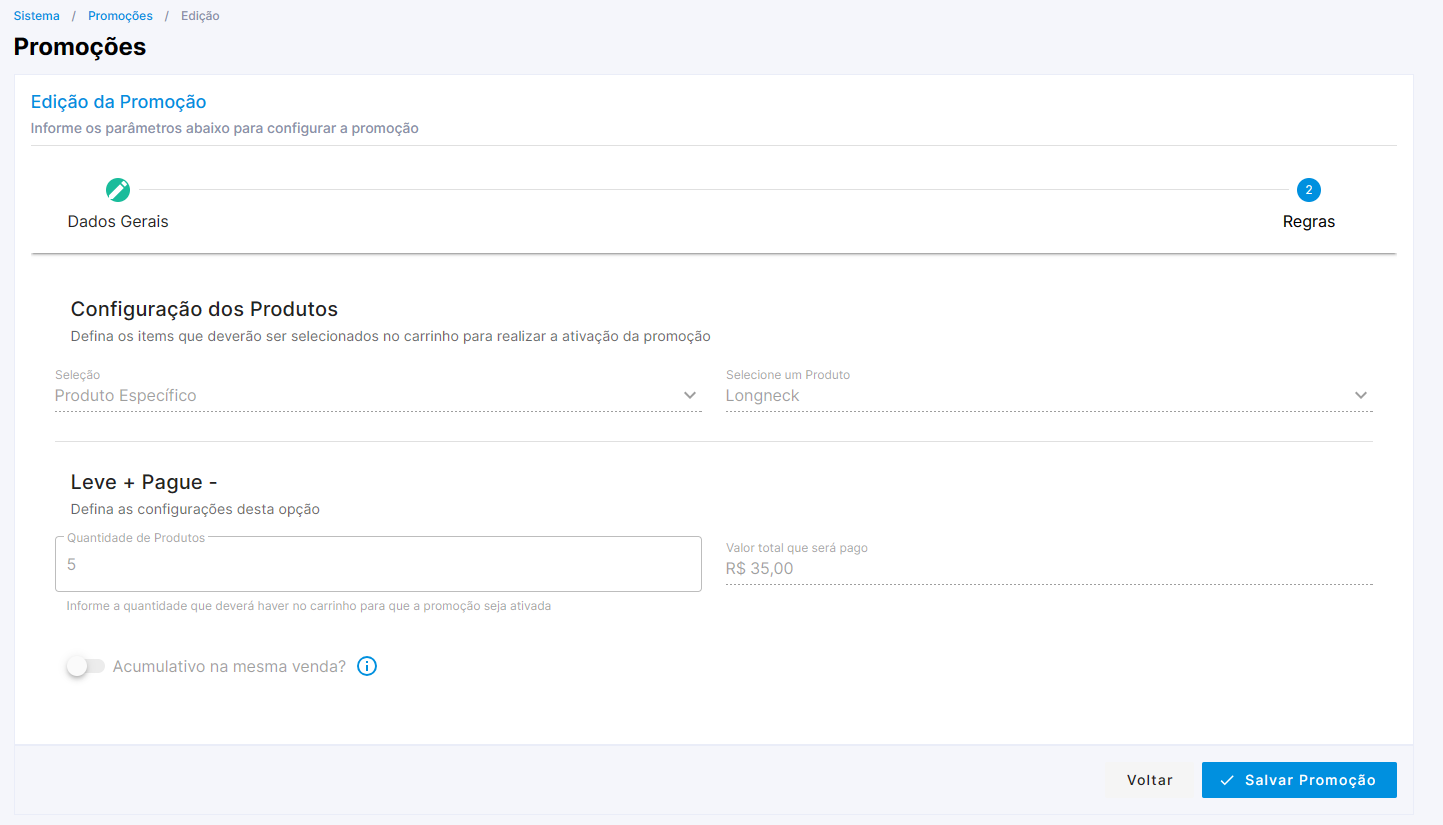Click the Voltar button
This screenshot has height=825, width=1443.
click(1150, 780)
